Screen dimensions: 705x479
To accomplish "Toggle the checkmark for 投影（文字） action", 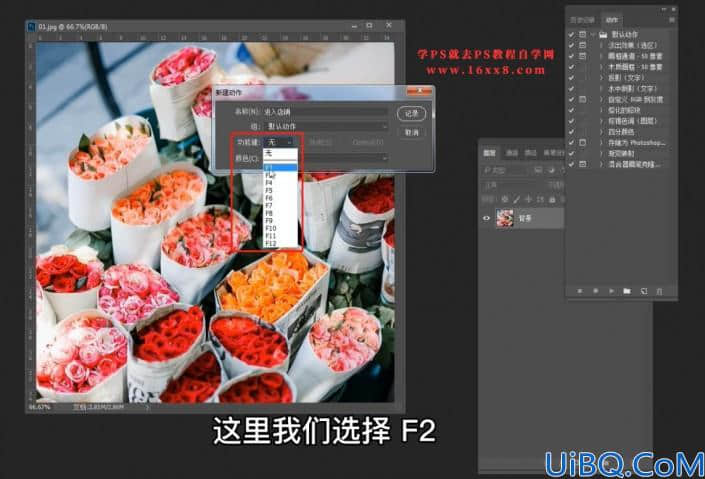I will tap(571, 78).
